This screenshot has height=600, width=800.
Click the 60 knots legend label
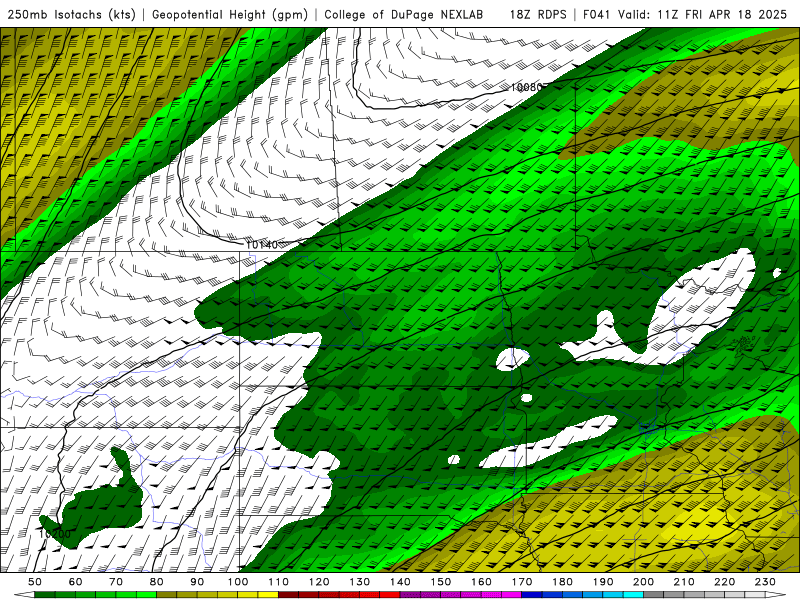coord(76,582)
